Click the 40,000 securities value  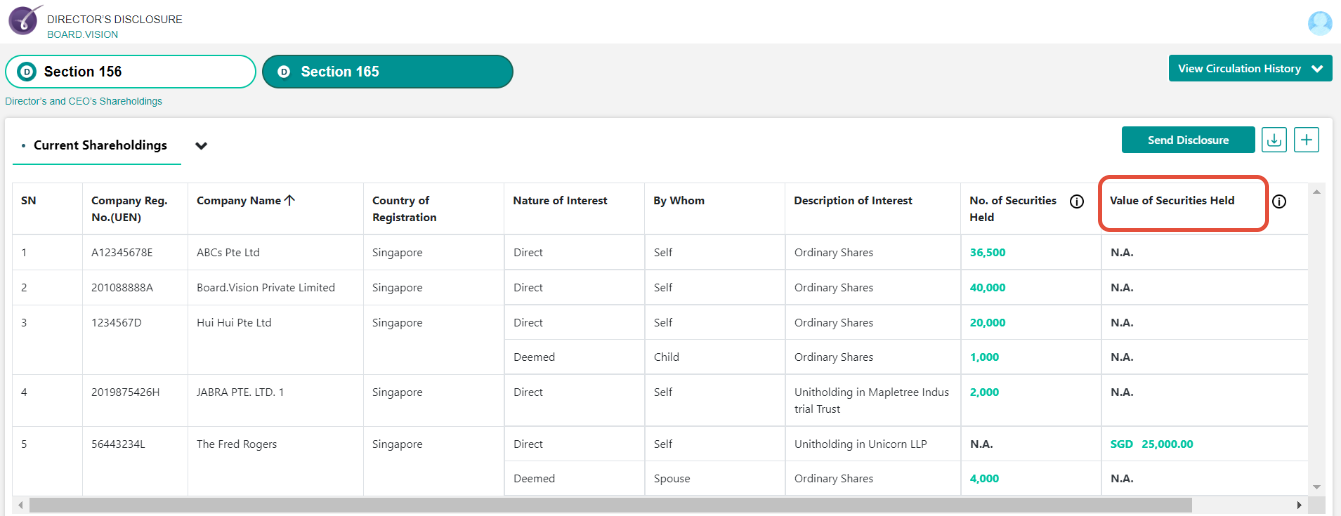pyautogui.click(x=988, y=288)
